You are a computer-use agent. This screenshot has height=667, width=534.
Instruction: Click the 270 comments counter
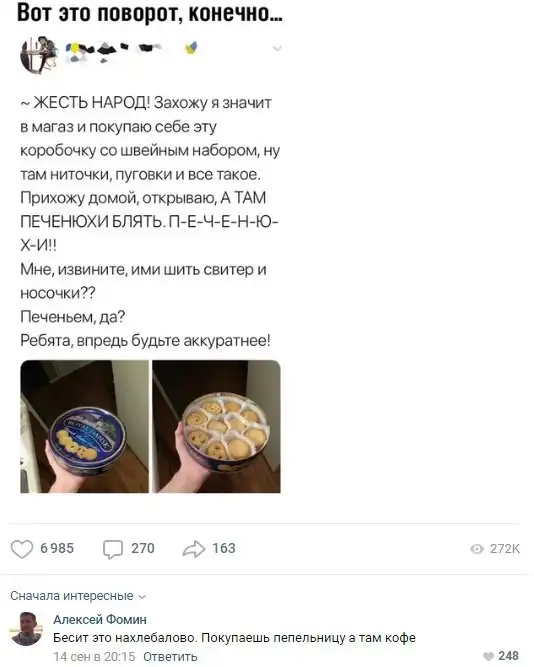click(x=143, y=548)
